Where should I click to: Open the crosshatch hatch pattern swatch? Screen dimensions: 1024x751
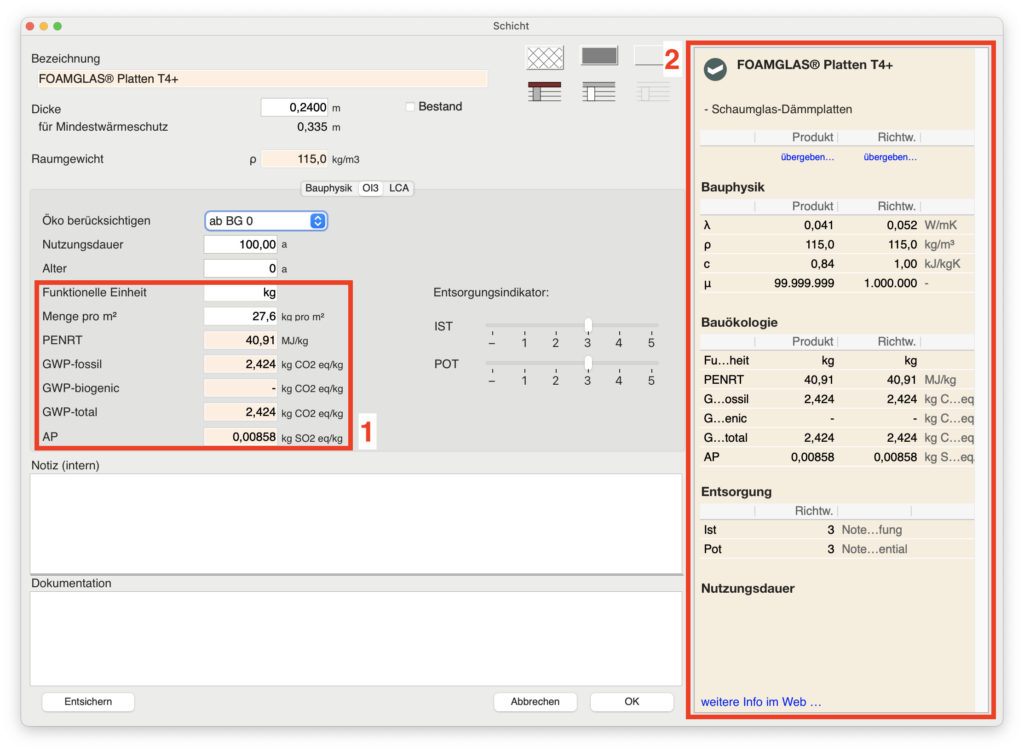point(545,57)
